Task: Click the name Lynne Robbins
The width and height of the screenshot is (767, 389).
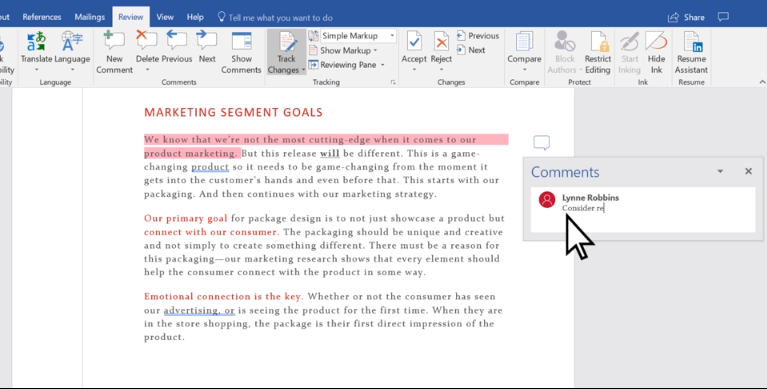Action: (590, 198)
